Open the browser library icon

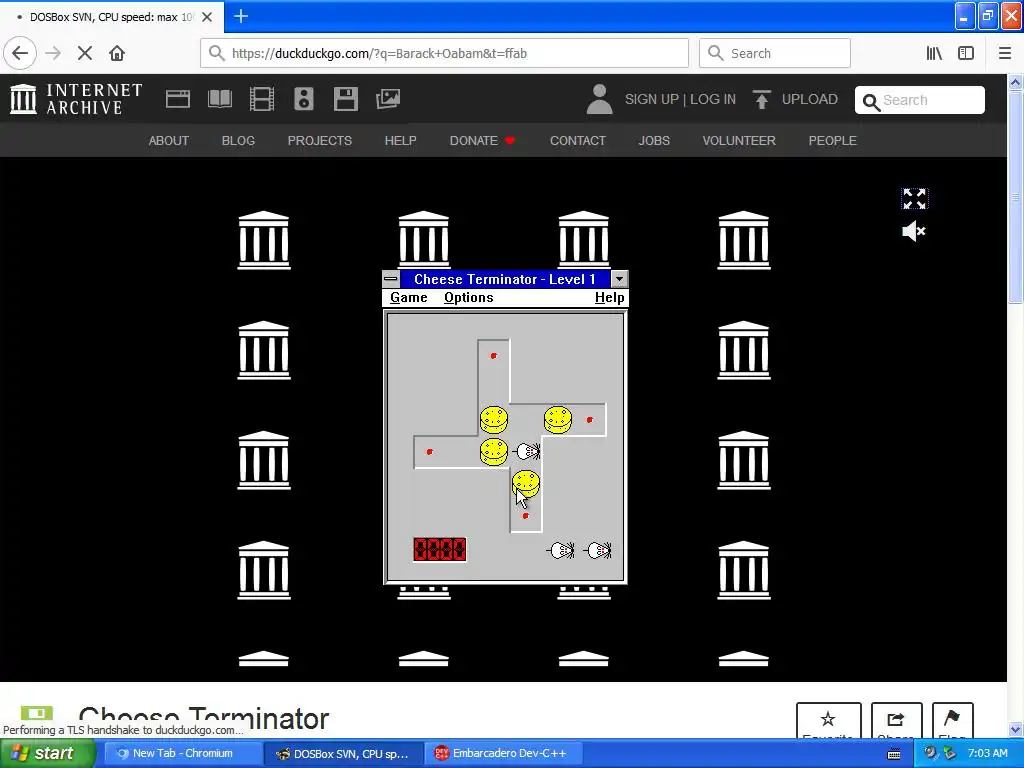point(934,53)
